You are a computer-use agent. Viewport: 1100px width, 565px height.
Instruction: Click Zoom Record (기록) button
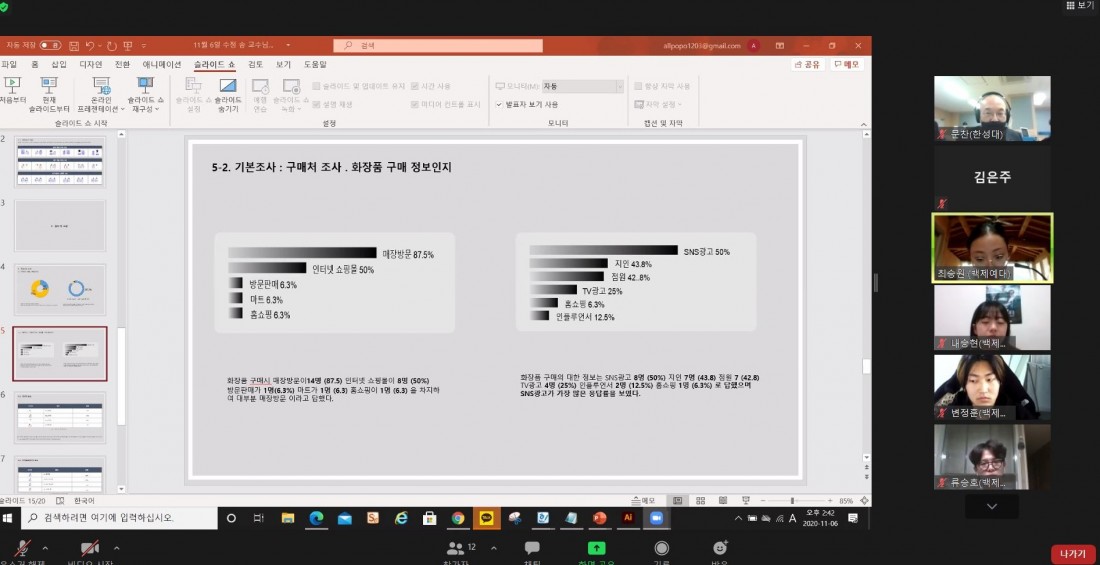661,552
